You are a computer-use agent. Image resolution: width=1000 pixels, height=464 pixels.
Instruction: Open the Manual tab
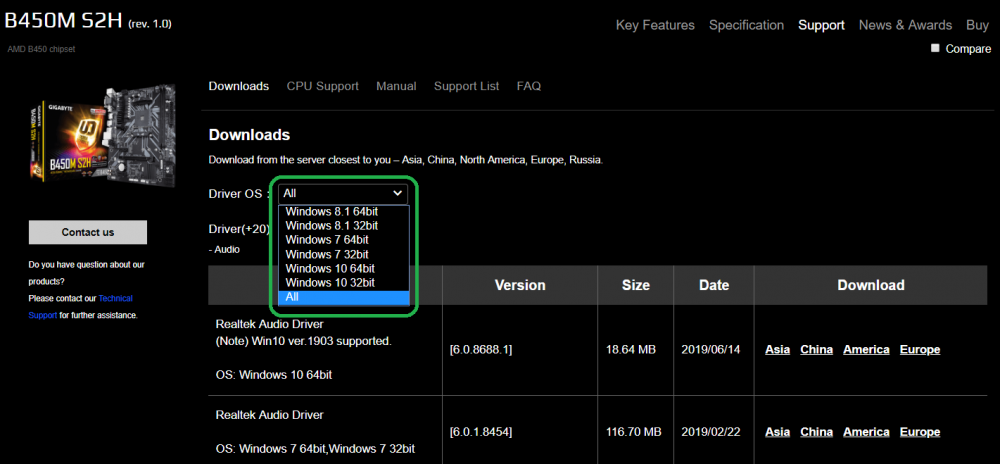click(x=396, y=86)
